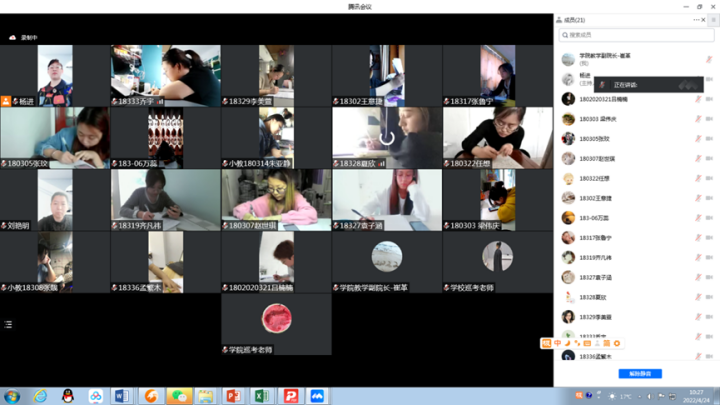Image resolution: width=720 pixels, height=405 pixels.
Task: Click the member search field
Action: [636, 35]
